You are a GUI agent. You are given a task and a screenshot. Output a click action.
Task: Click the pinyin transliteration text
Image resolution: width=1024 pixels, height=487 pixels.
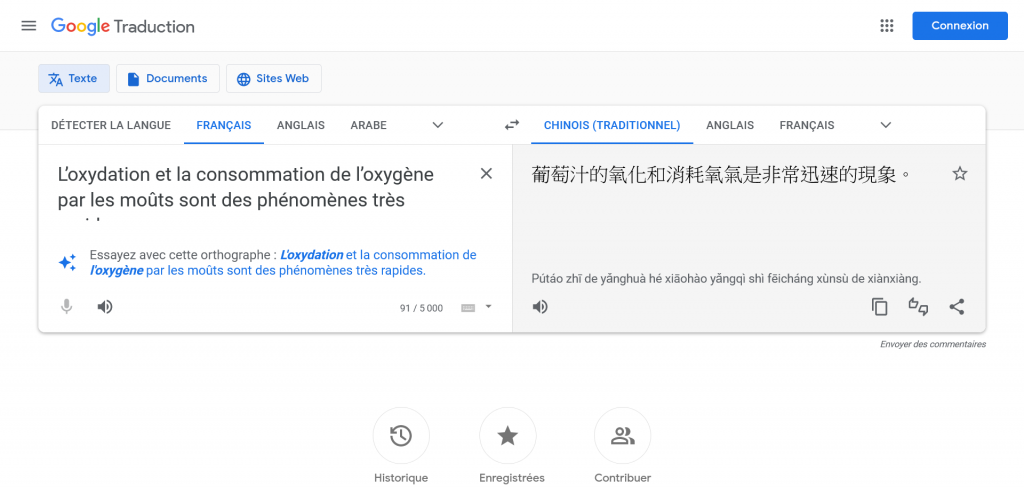click(726, 279)
